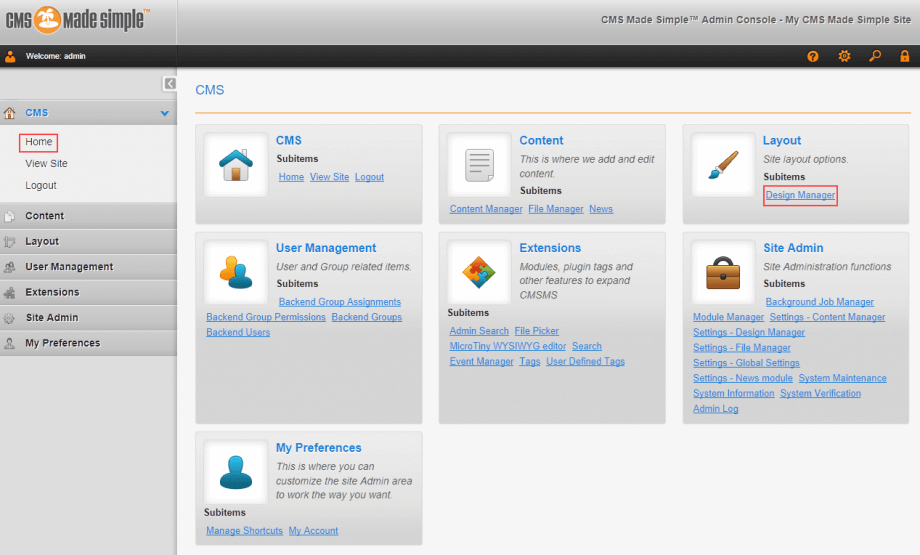
Task: Expand the Site Admin section in sidebar
Action: coord(88,317)
